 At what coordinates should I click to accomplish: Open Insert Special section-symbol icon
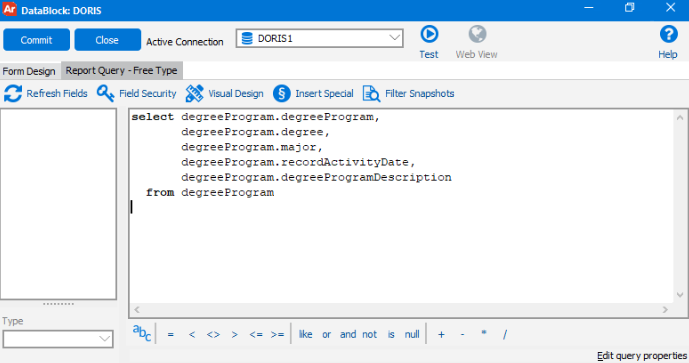pyautogui.click(x=282, y=94)
